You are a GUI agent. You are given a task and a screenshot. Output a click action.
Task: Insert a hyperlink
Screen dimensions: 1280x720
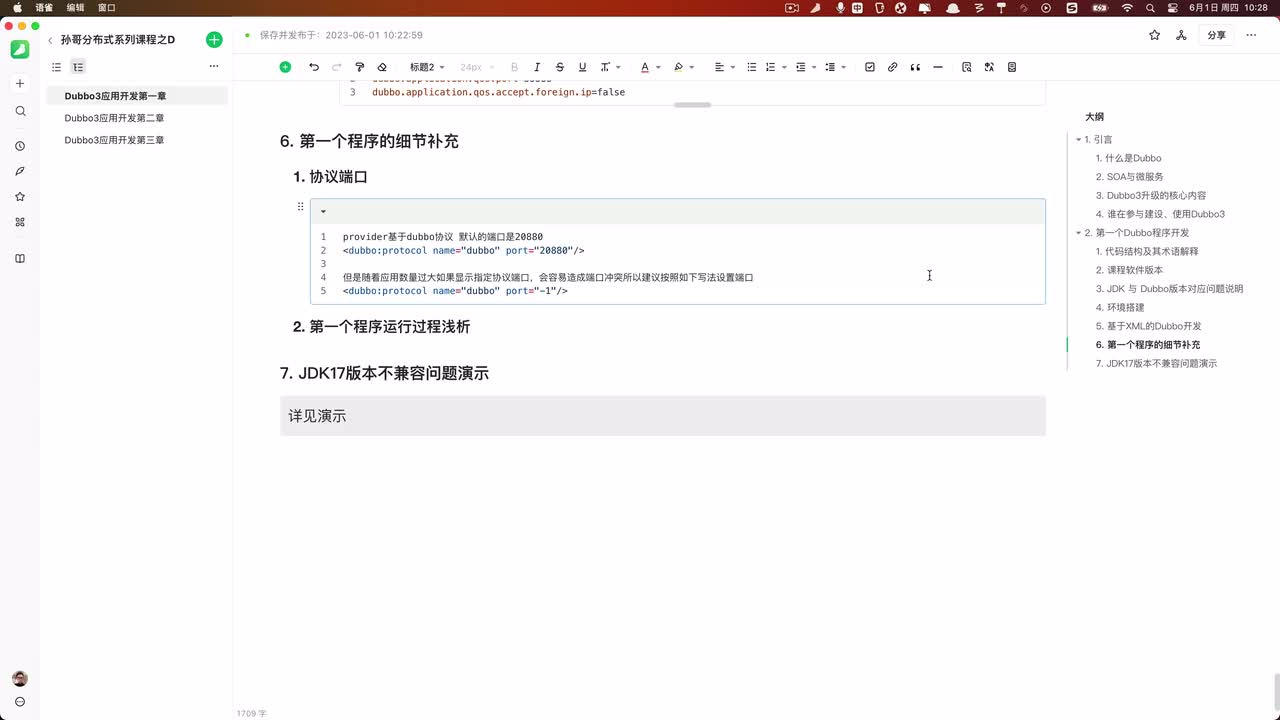pos(893,67)
